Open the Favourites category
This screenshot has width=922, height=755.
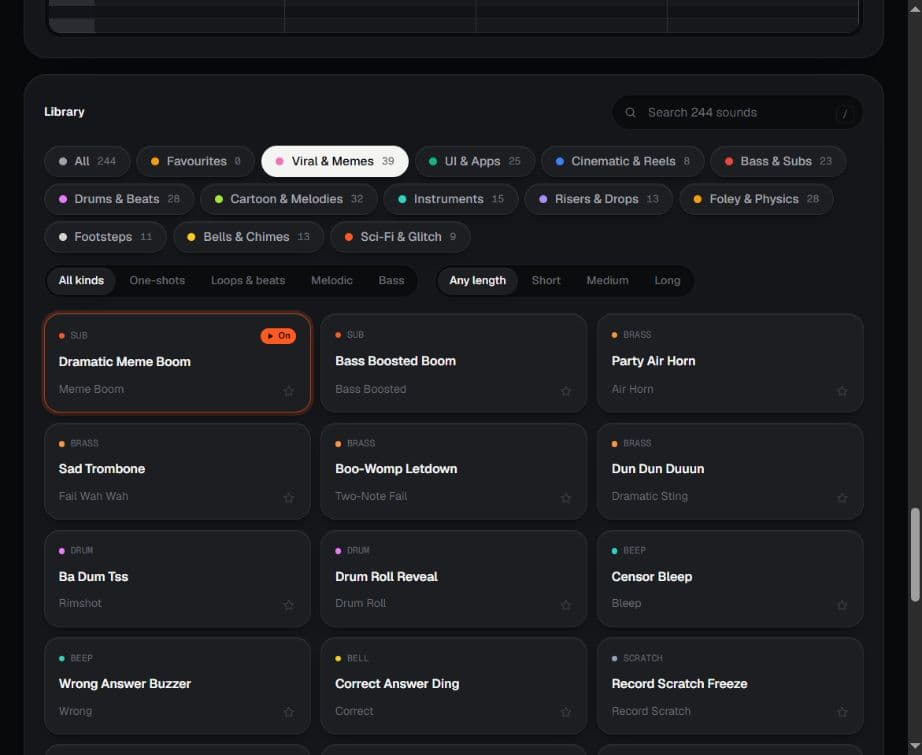196,161
